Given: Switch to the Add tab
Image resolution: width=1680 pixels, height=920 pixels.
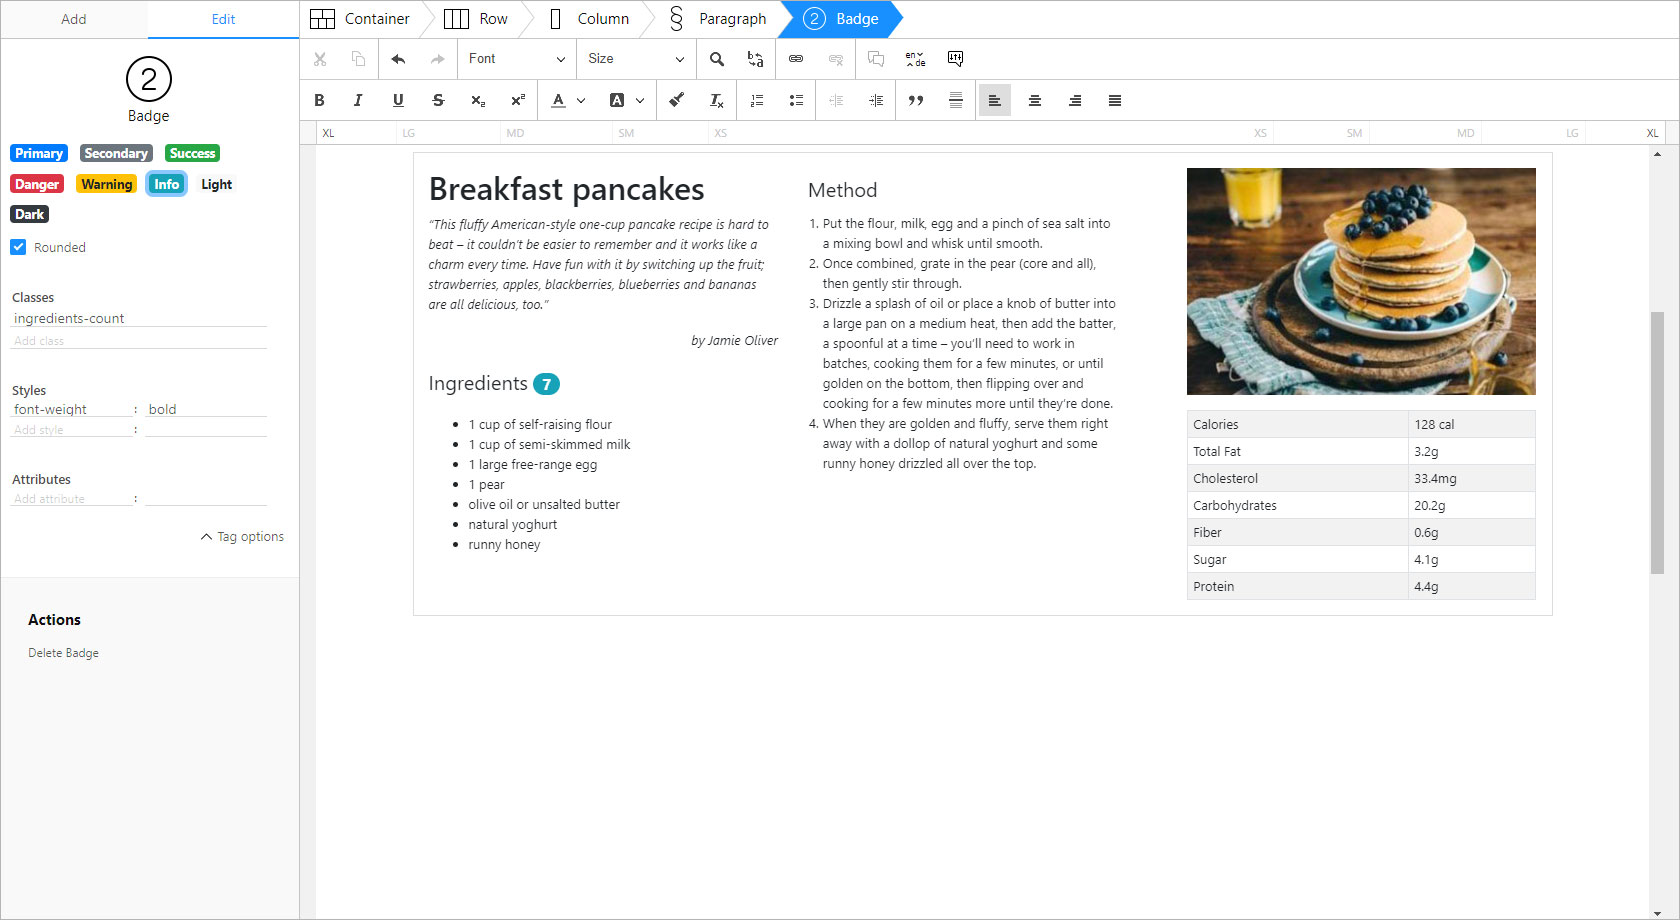Looking at the screenshot, I should tap(74, 19).
